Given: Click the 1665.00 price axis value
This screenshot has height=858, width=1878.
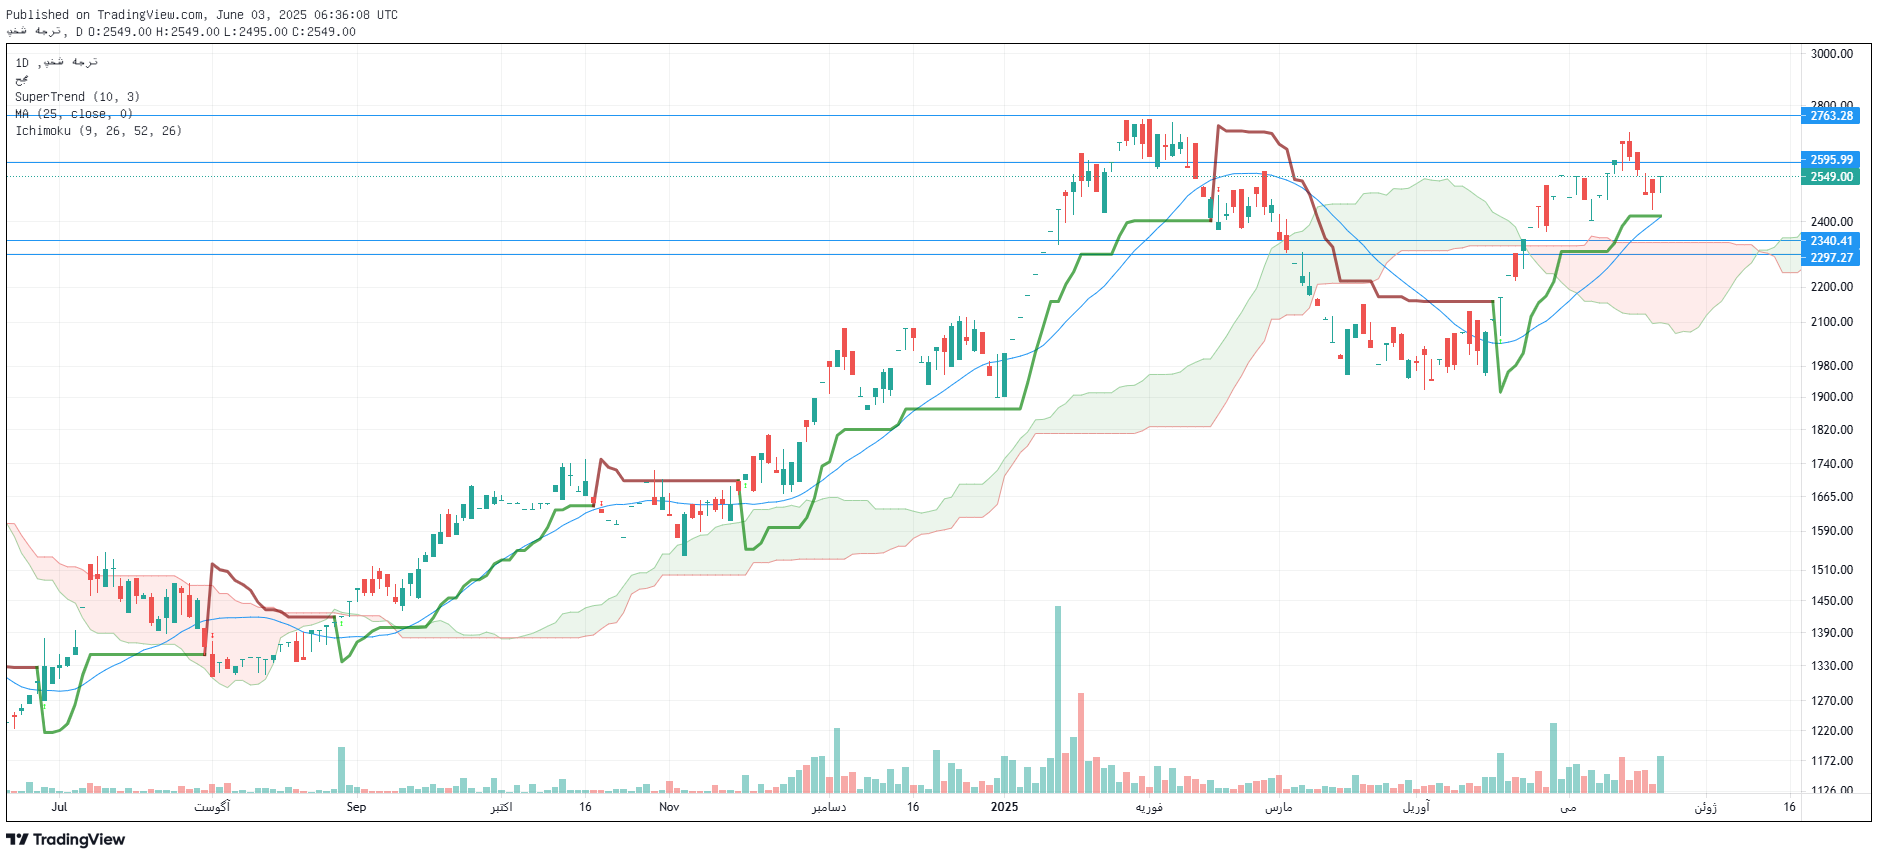Looking at the screenshot, I should 1832,497.
